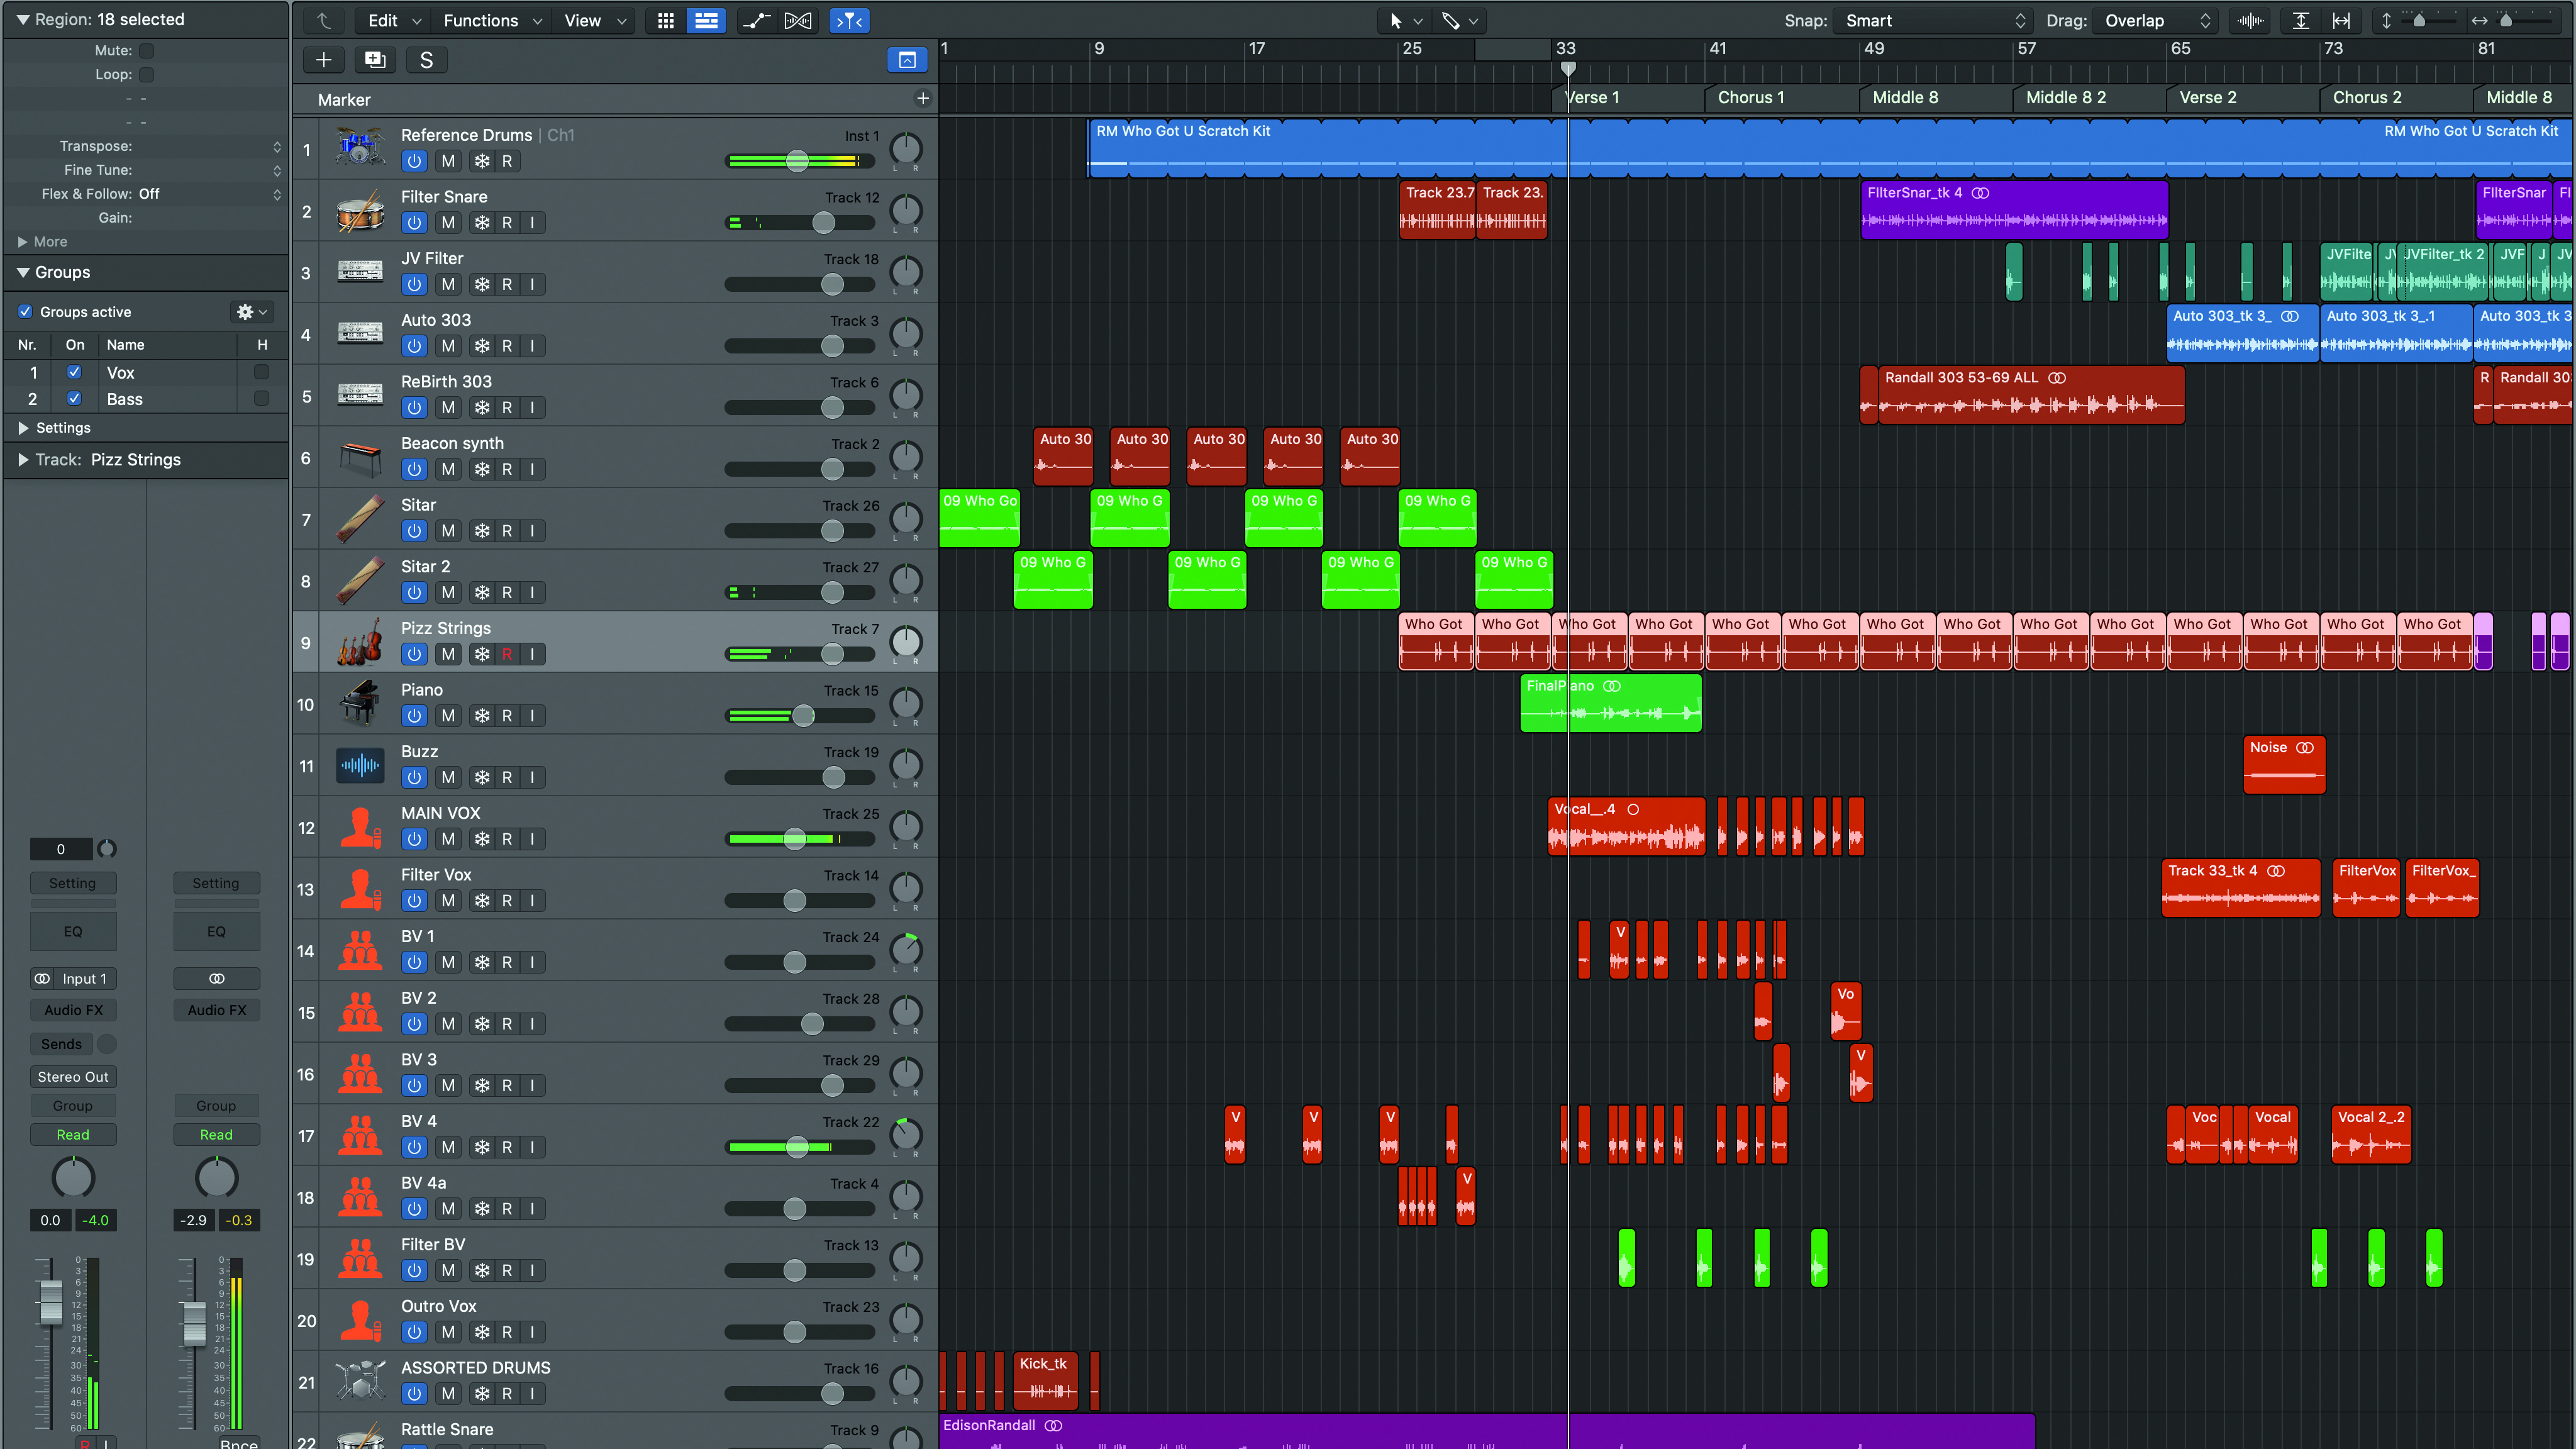This screenshot has width=2576, height=1449.
Task: Expand the Track Pizz Strings section
Action: click(x=23, y=460)
